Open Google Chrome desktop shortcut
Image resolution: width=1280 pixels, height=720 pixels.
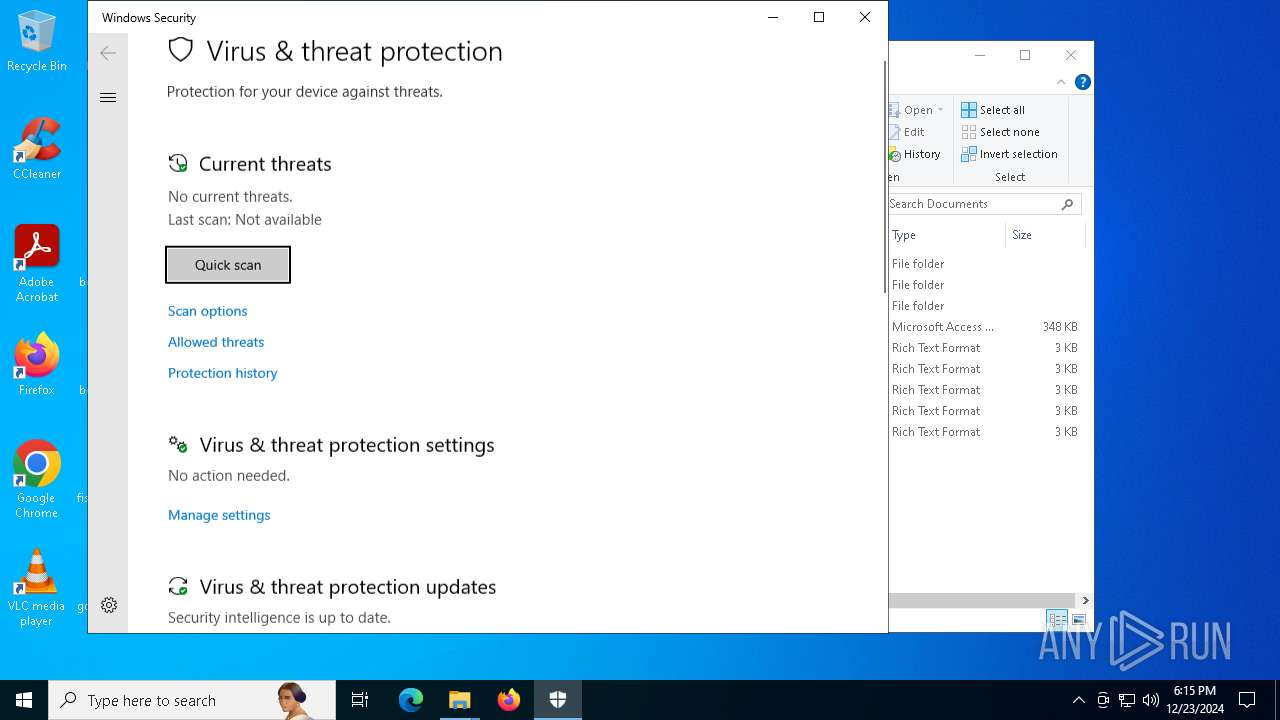(37, 479)
